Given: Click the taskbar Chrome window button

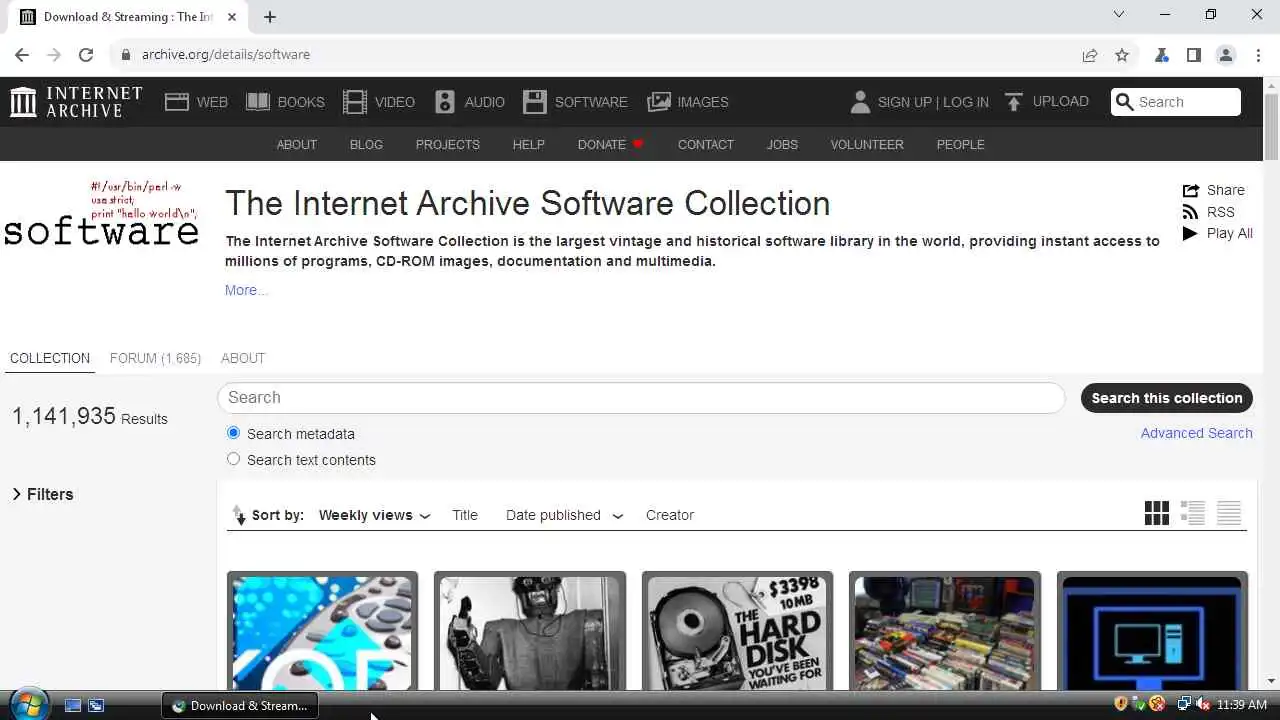Looking at the screenshot, I should [x=240, y=705].
